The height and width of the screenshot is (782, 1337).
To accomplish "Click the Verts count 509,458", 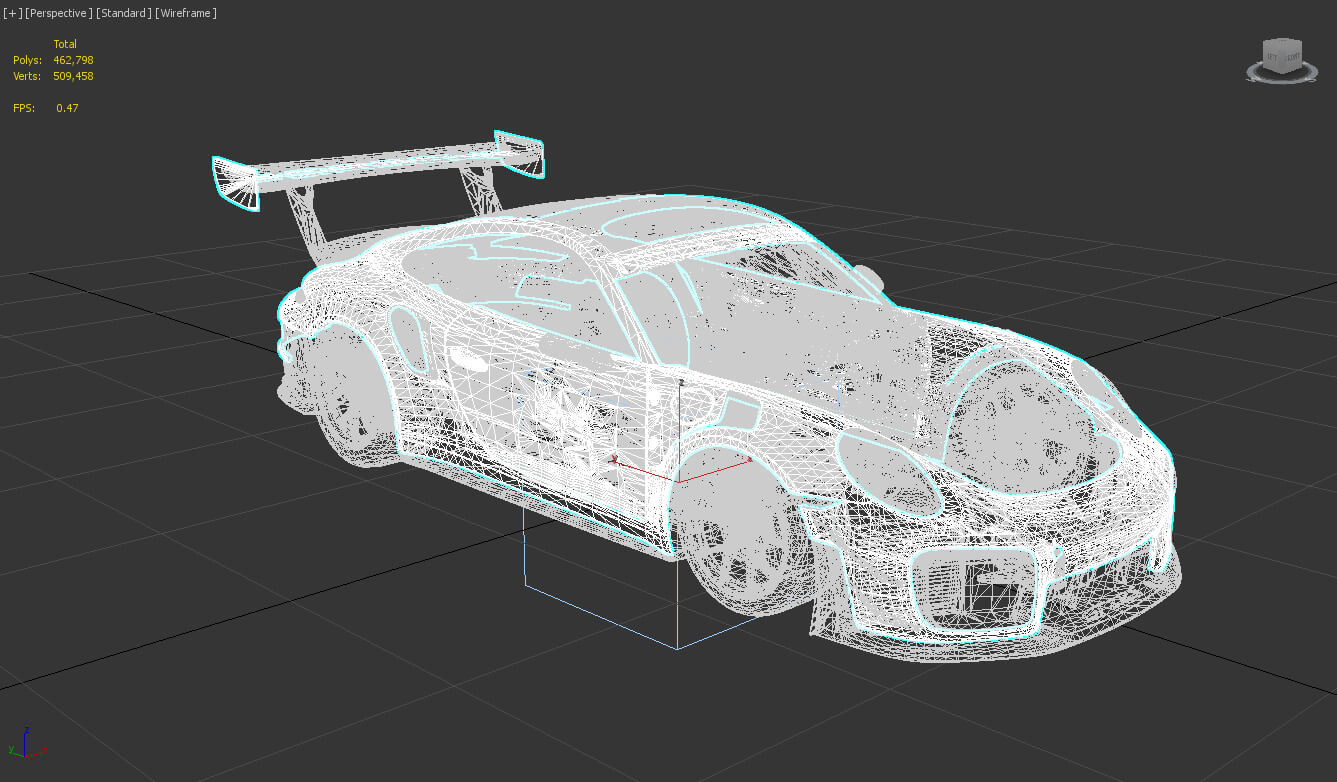I will point(73,76).
